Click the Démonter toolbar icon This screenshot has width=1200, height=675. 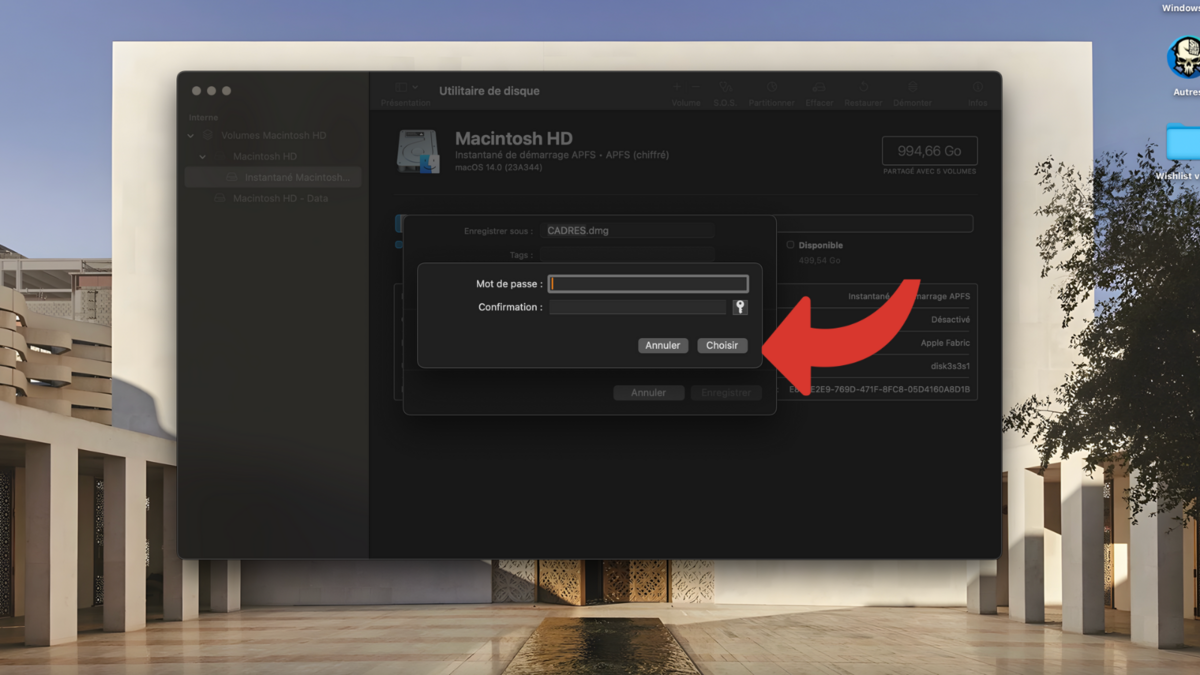(912, 88)
